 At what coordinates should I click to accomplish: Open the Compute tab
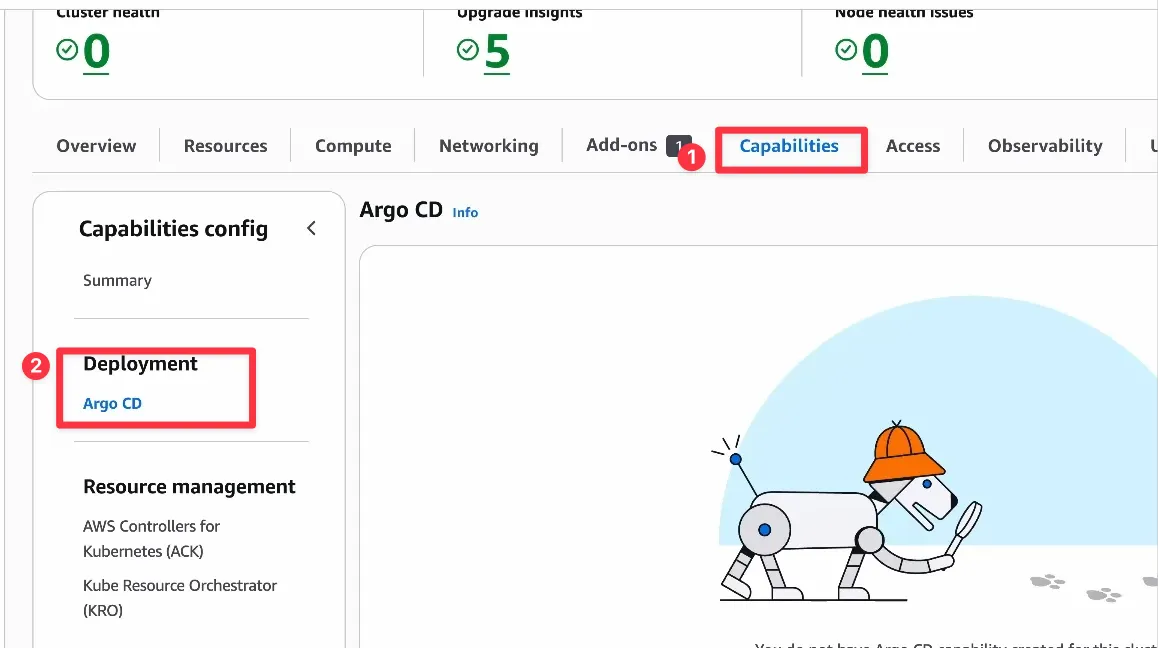353,146
